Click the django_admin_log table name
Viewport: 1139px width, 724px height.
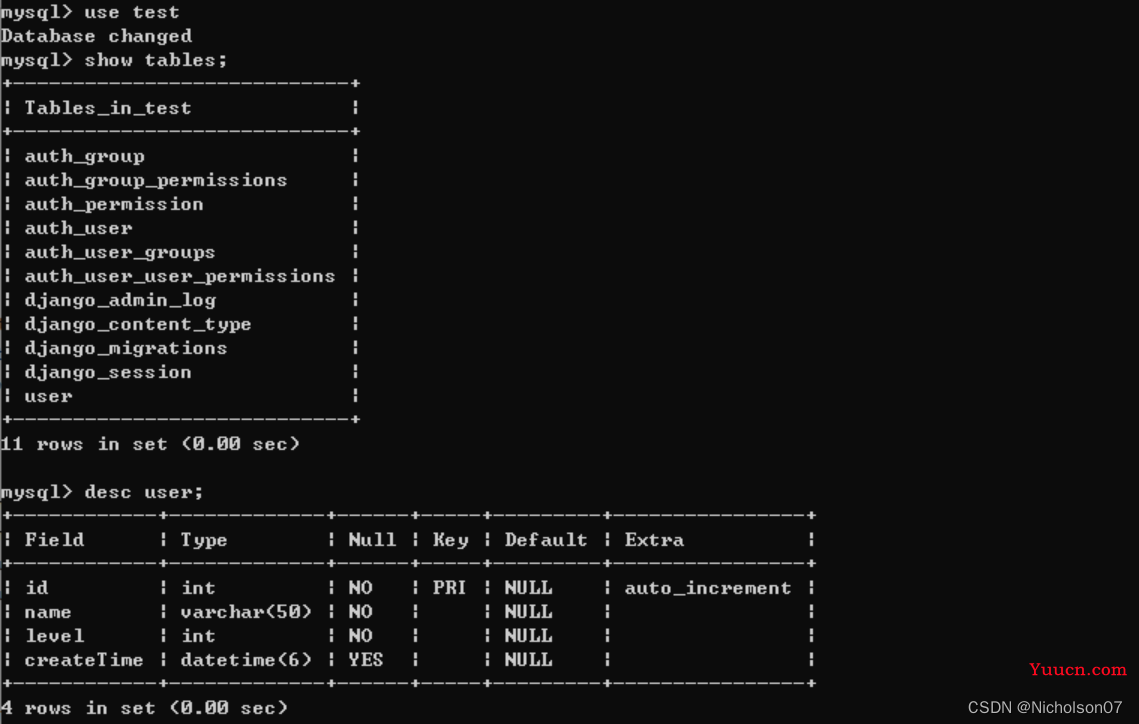coord(121,300)
